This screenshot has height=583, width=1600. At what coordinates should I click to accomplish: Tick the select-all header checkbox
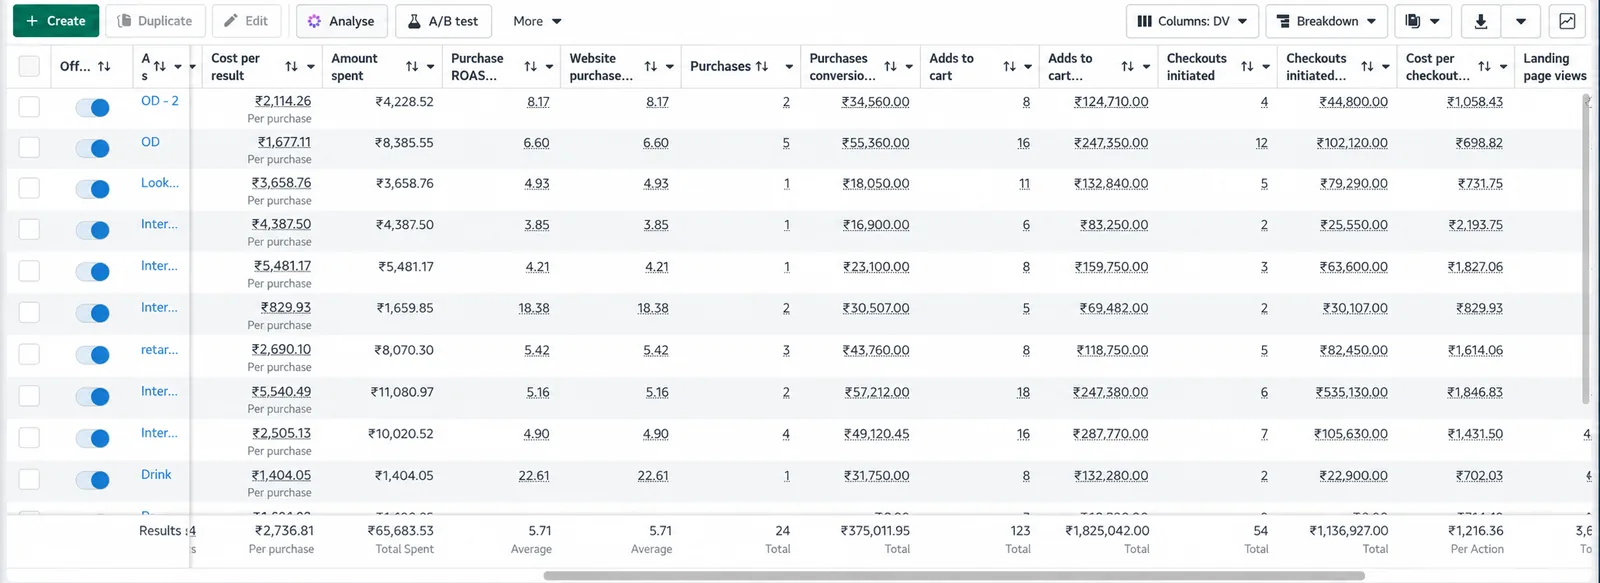click(29, 66)
